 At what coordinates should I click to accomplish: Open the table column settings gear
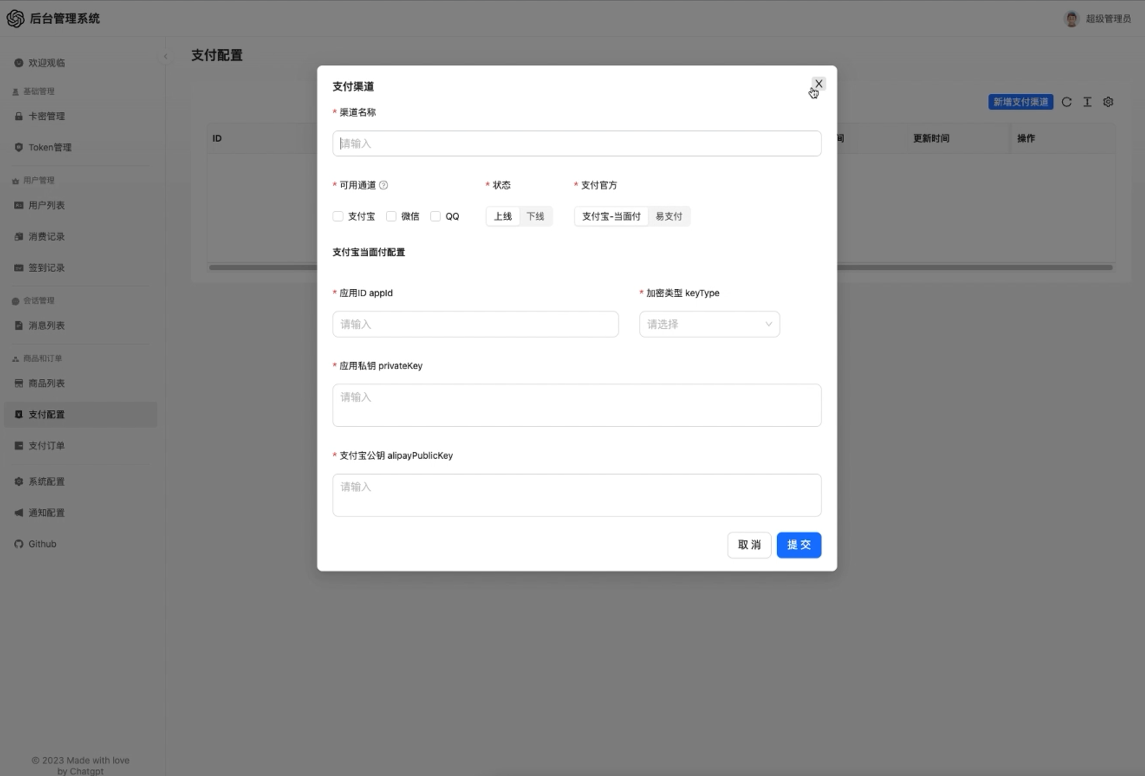click(x=1108, y=101)
